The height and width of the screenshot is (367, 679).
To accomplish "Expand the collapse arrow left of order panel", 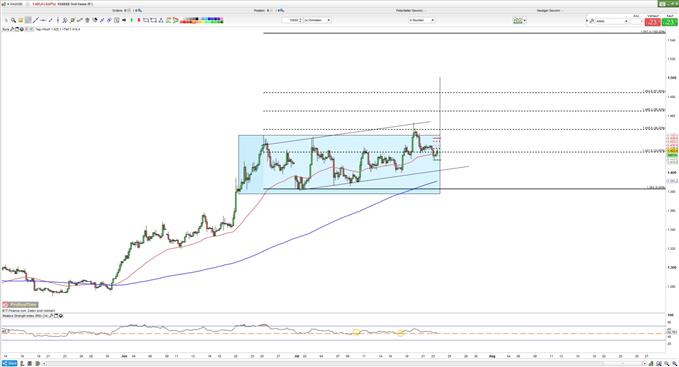I will 587,21.
